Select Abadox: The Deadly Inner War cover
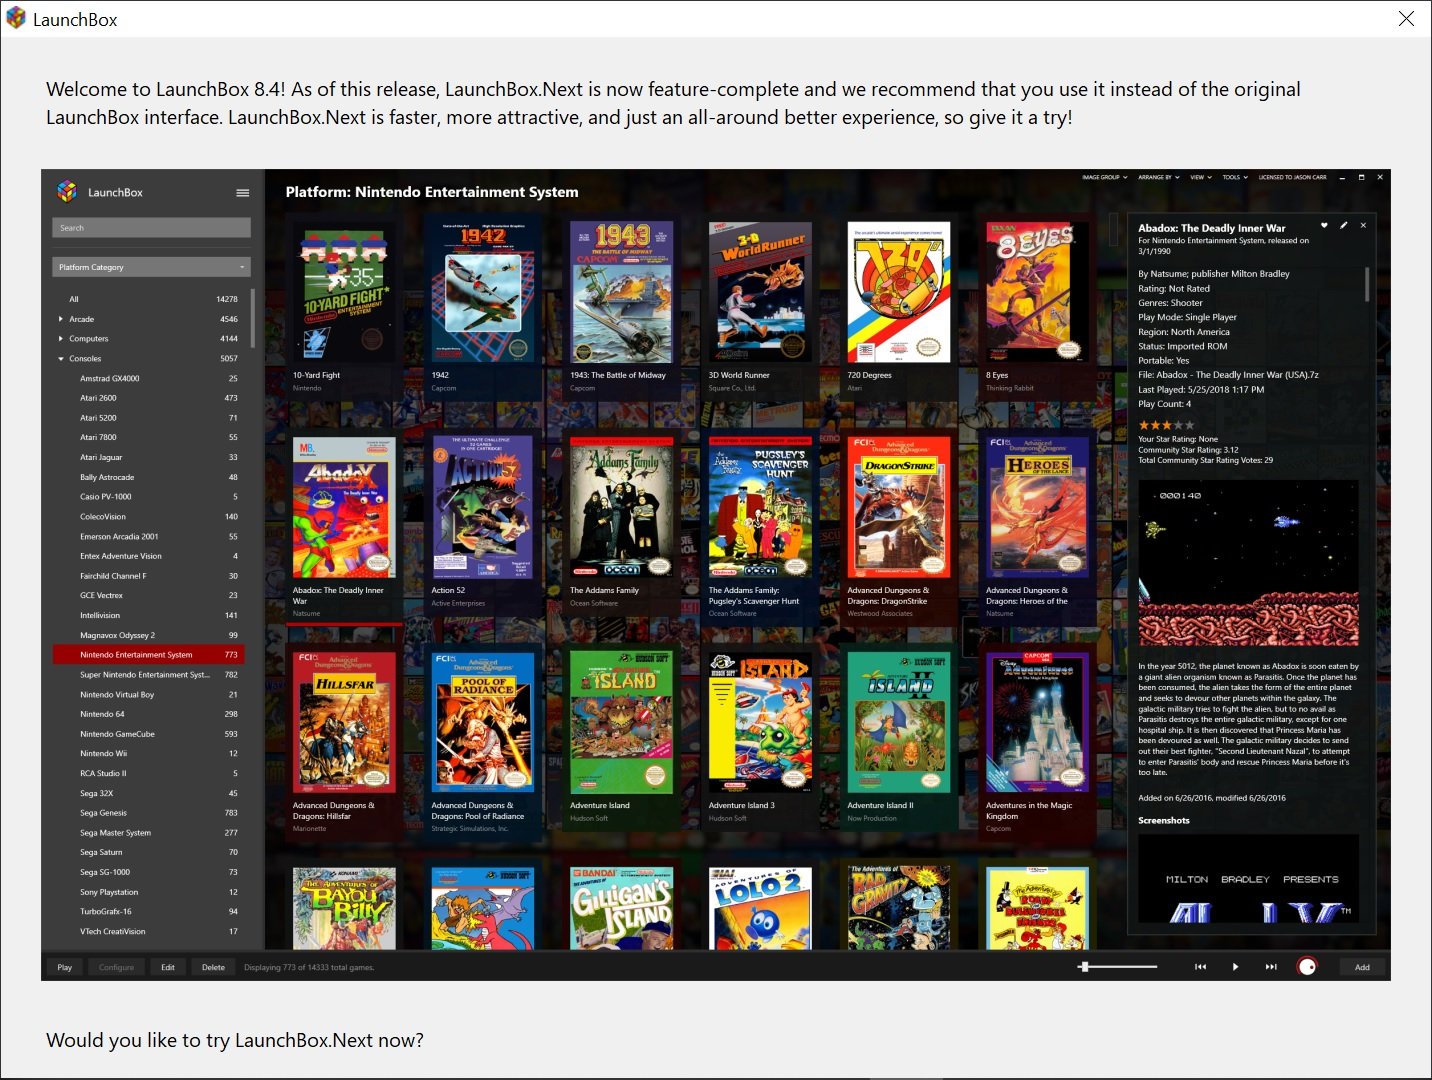This screenshot has height=1080, width=1432. tap(344, 507)
